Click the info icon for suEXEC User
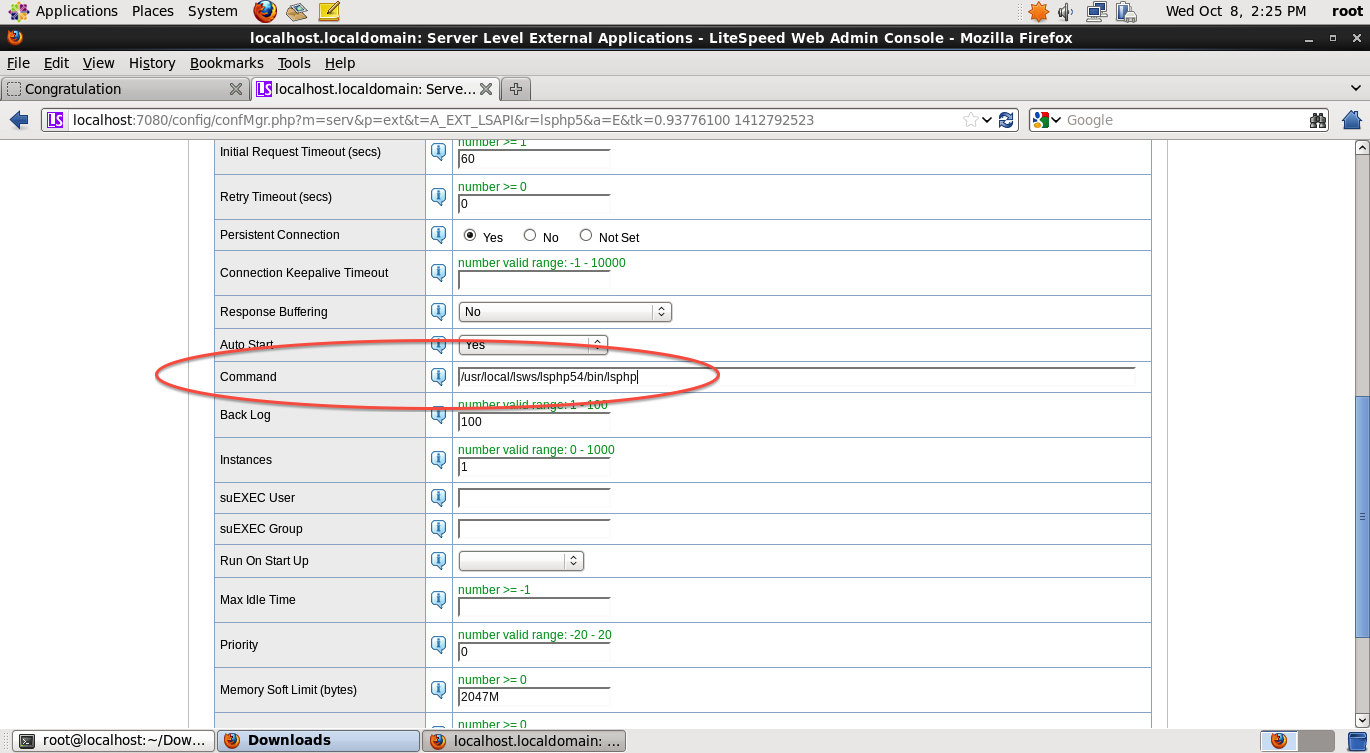Screen dimensions: 1370x753 [x=438, y=498]
